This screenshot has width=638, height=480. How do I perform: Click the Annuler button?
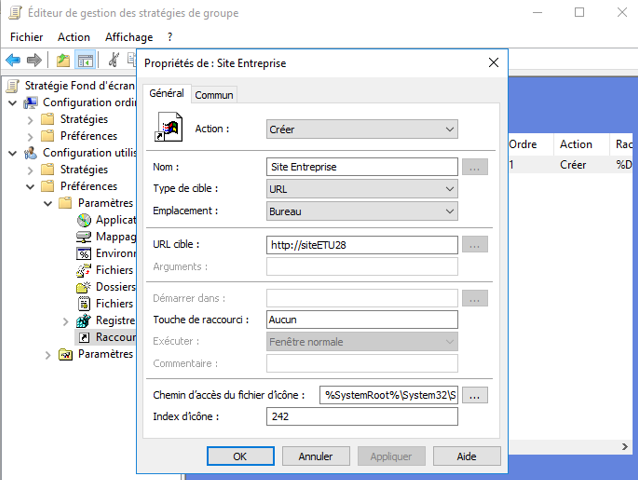click(316, 456)
